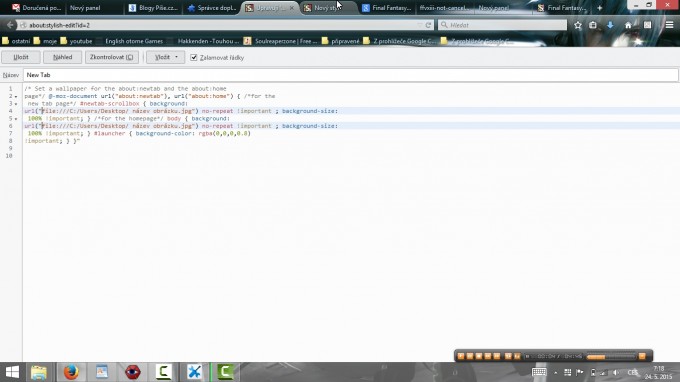
Task: Open the clock showing 7:18
Action: coord(658,372)
